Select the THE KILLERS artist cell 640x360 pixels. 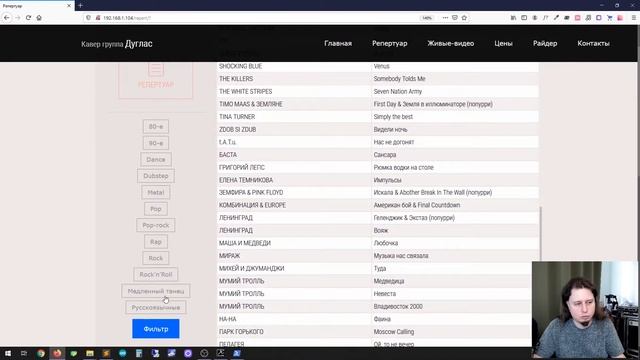tap(294, 79)
